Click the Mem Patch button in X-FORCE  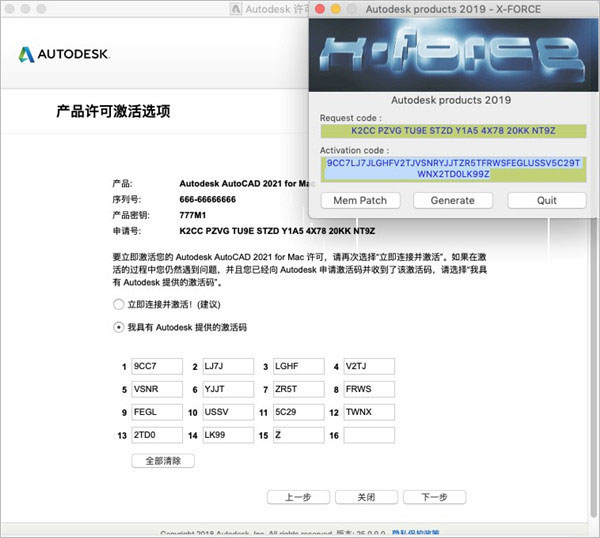click(x=360, y=201)
